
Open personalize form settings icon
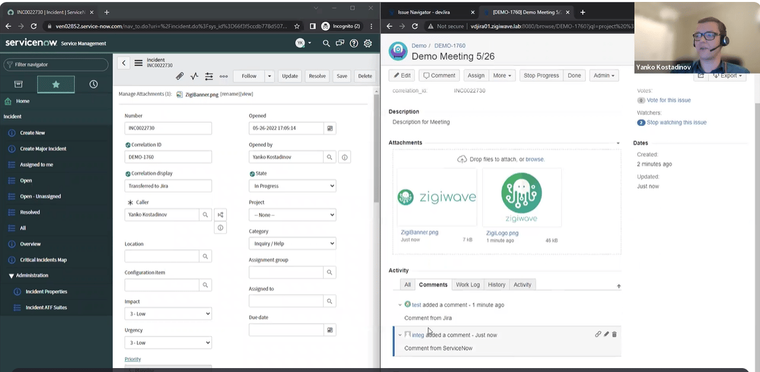click(x=209, y=76)
